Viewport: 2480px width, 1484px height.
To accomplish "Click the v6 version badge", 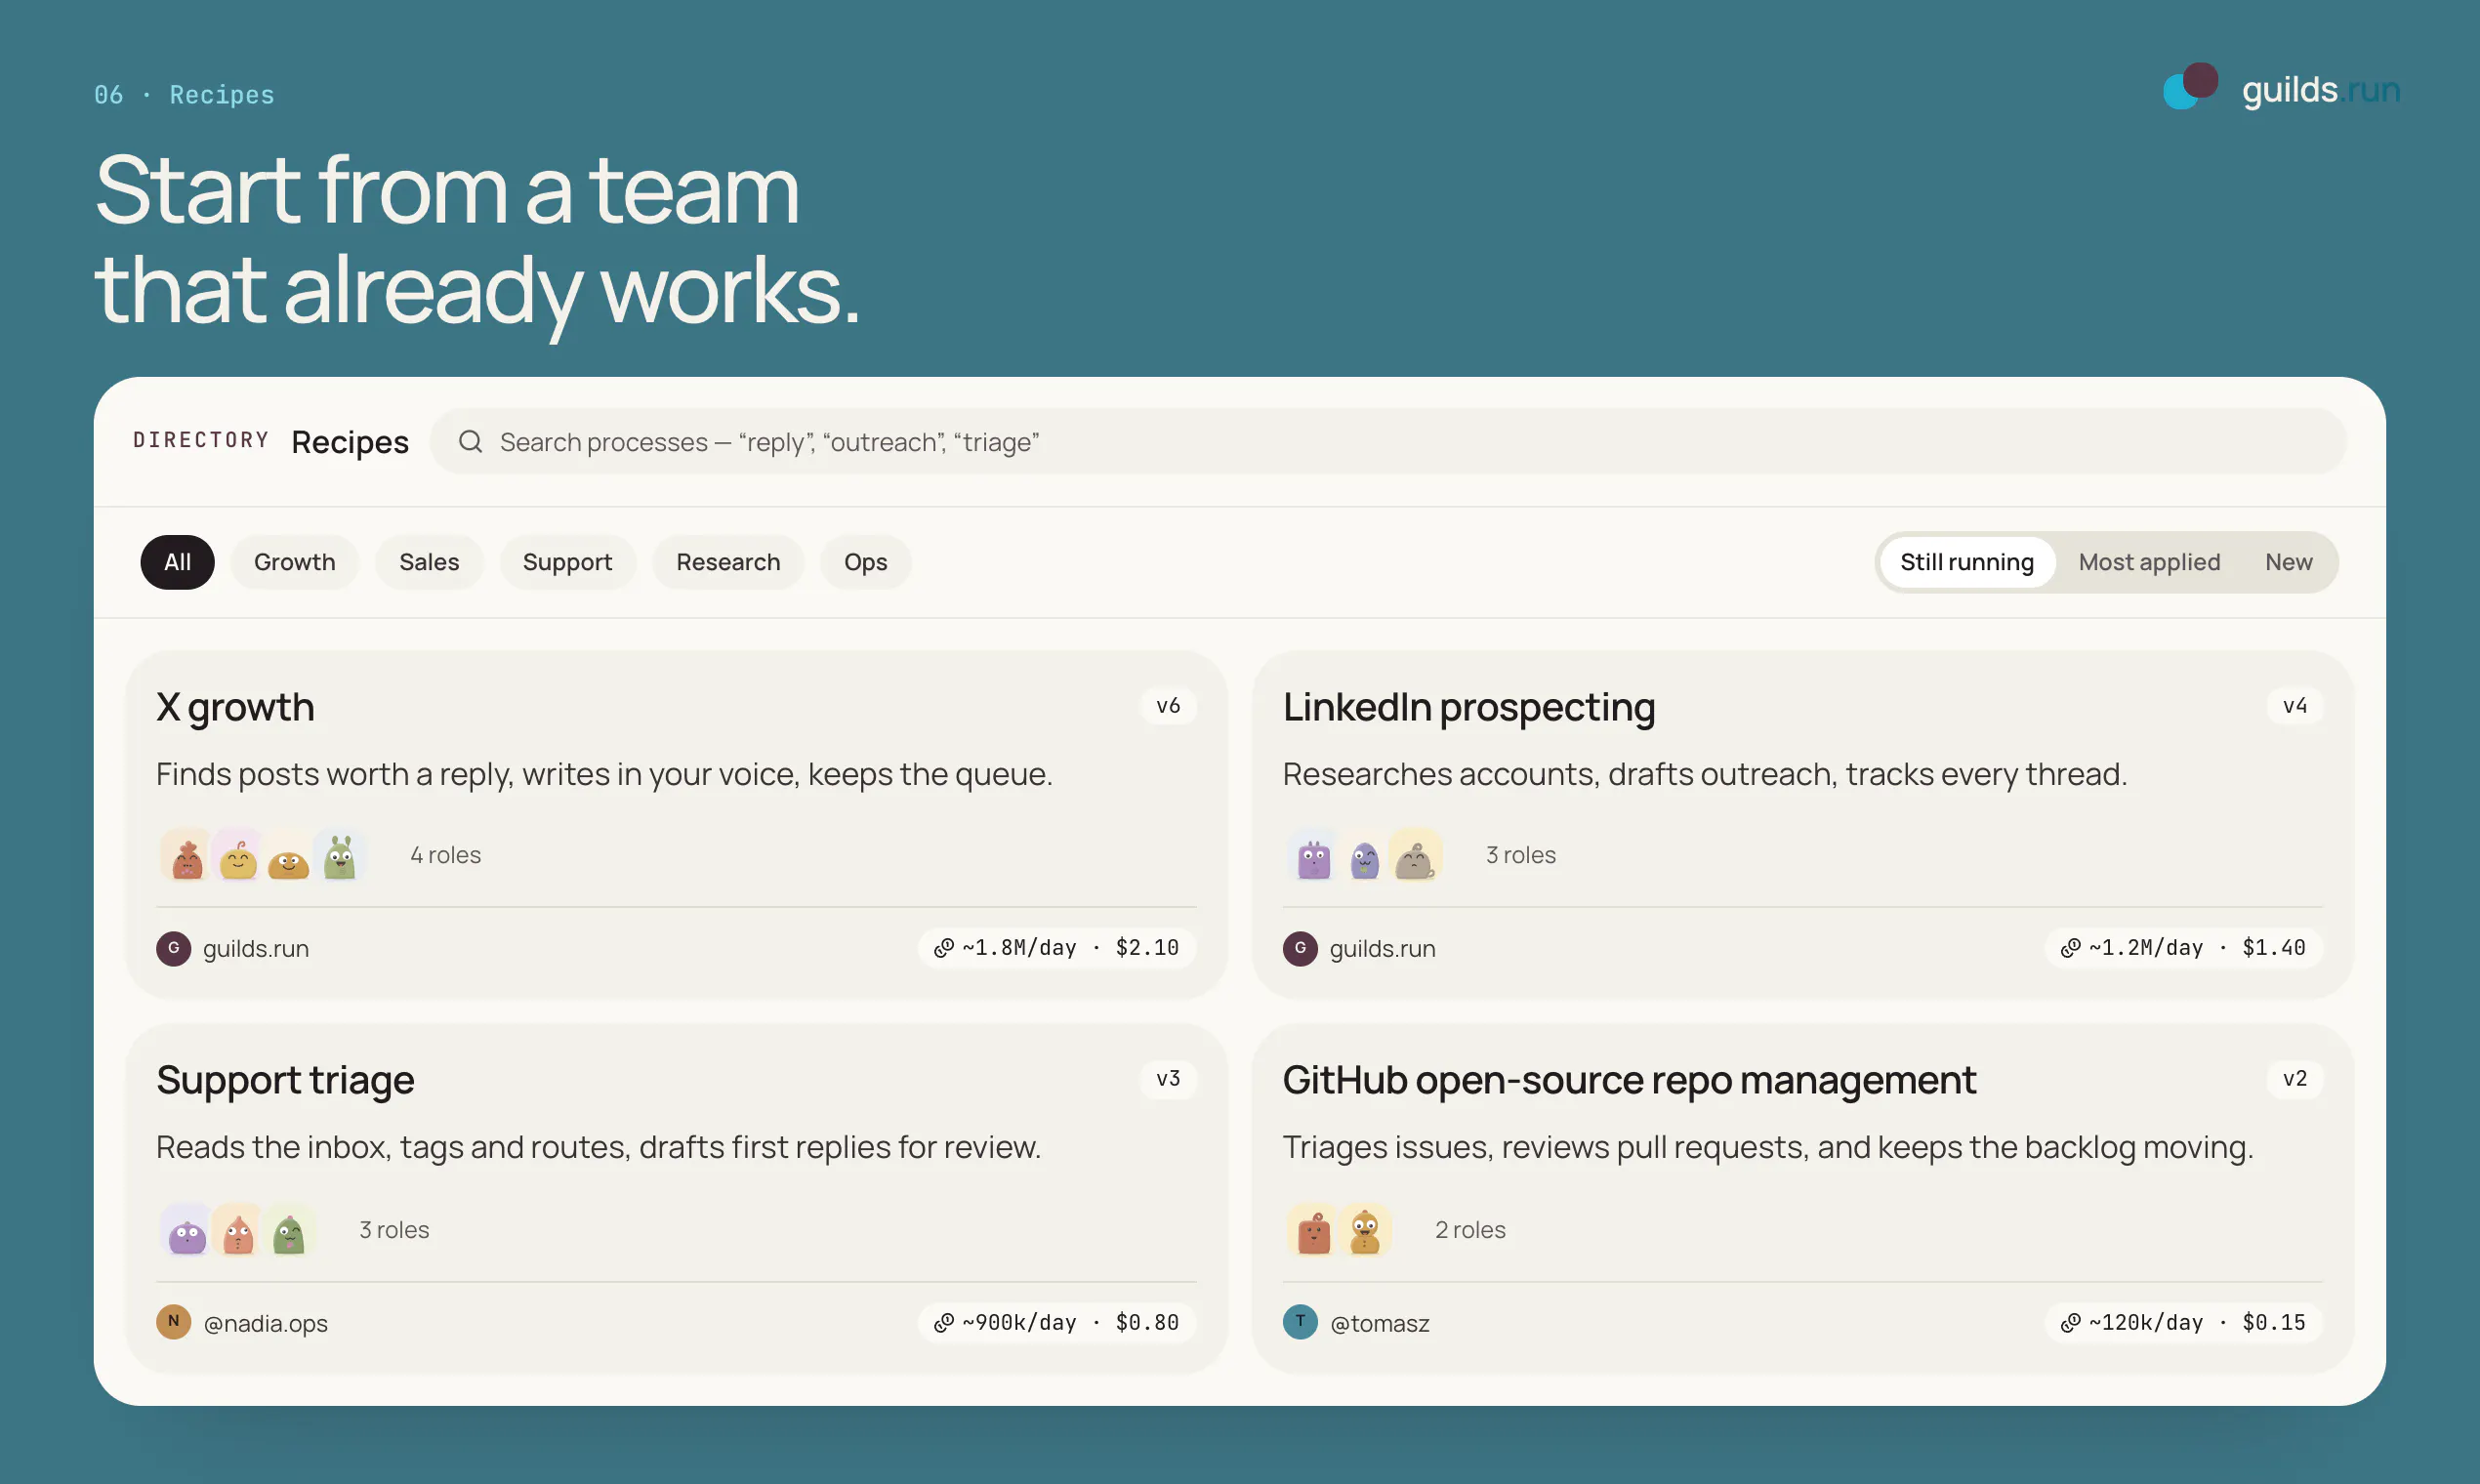I will coord(1168,706).
